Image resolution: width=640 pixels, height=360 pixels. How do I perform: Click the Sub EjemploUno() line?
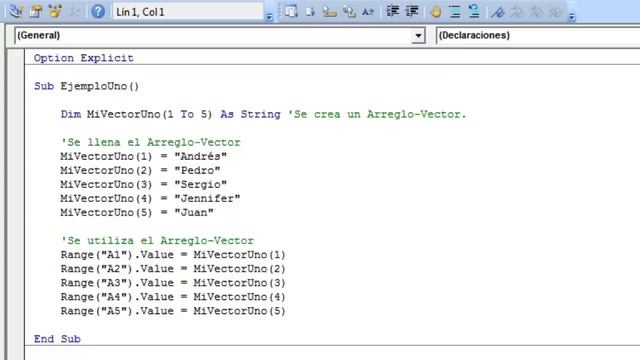87,86
